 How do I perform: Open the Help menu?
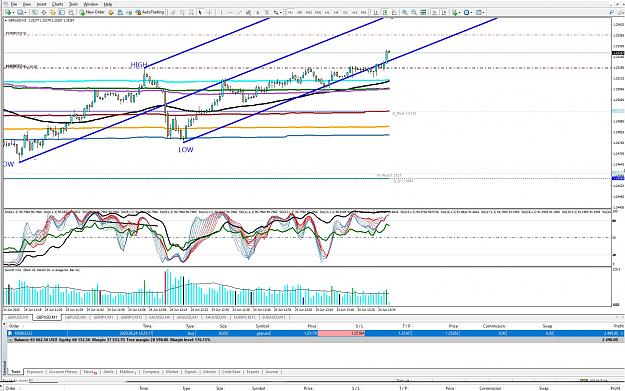[x=108, y=4]
